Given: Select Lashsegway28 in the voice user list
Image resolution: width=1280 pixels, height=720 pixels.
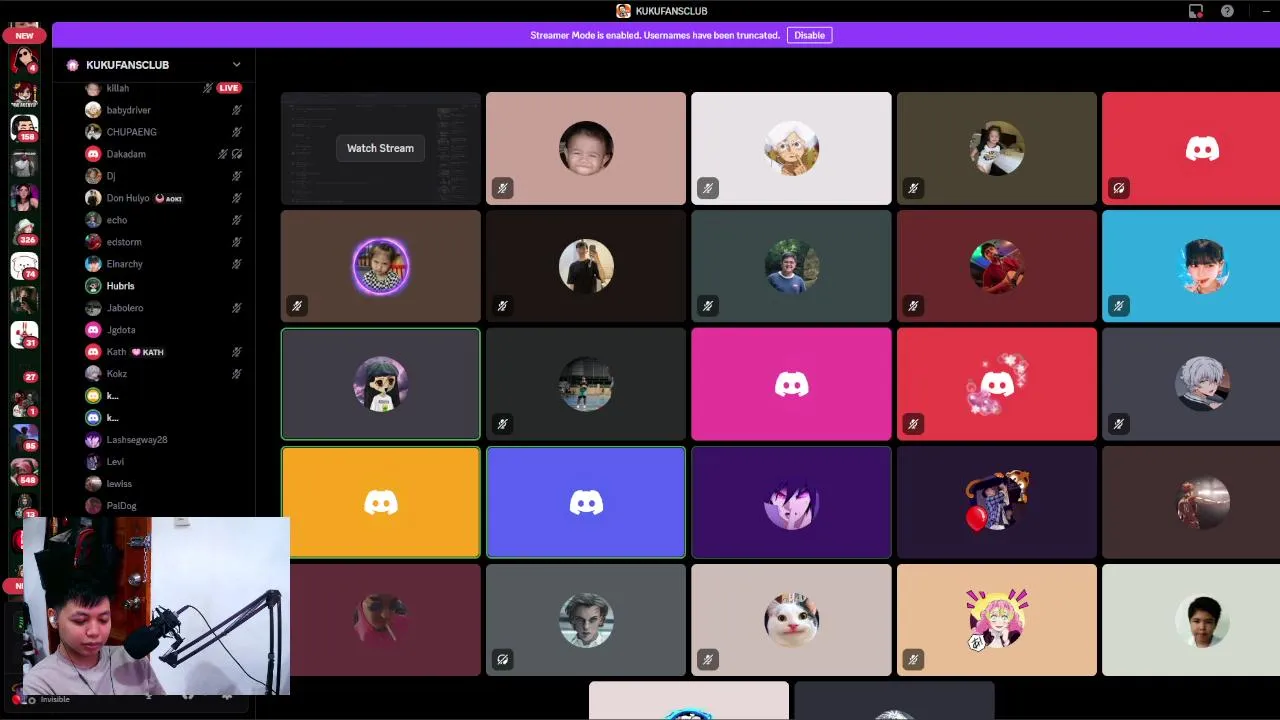Looking at the screenshot, I should [137, 440].
